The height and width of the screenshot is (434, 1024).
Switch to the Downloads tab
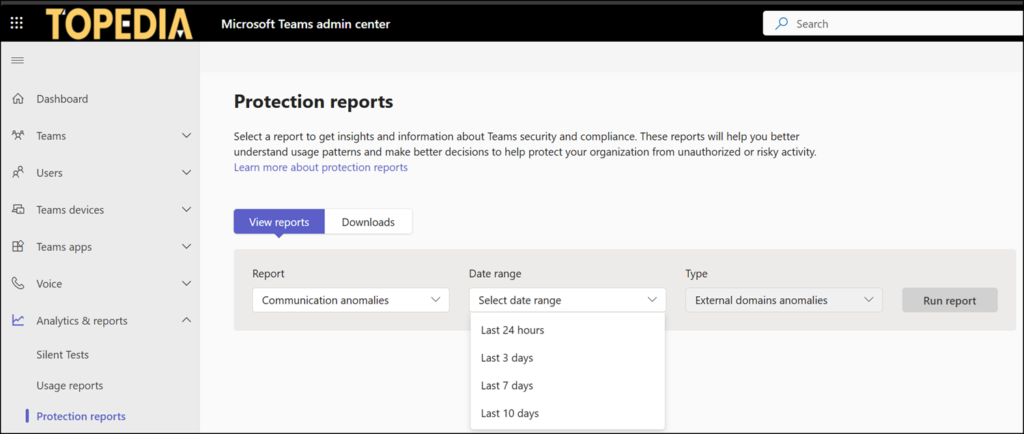pos(368,222)
